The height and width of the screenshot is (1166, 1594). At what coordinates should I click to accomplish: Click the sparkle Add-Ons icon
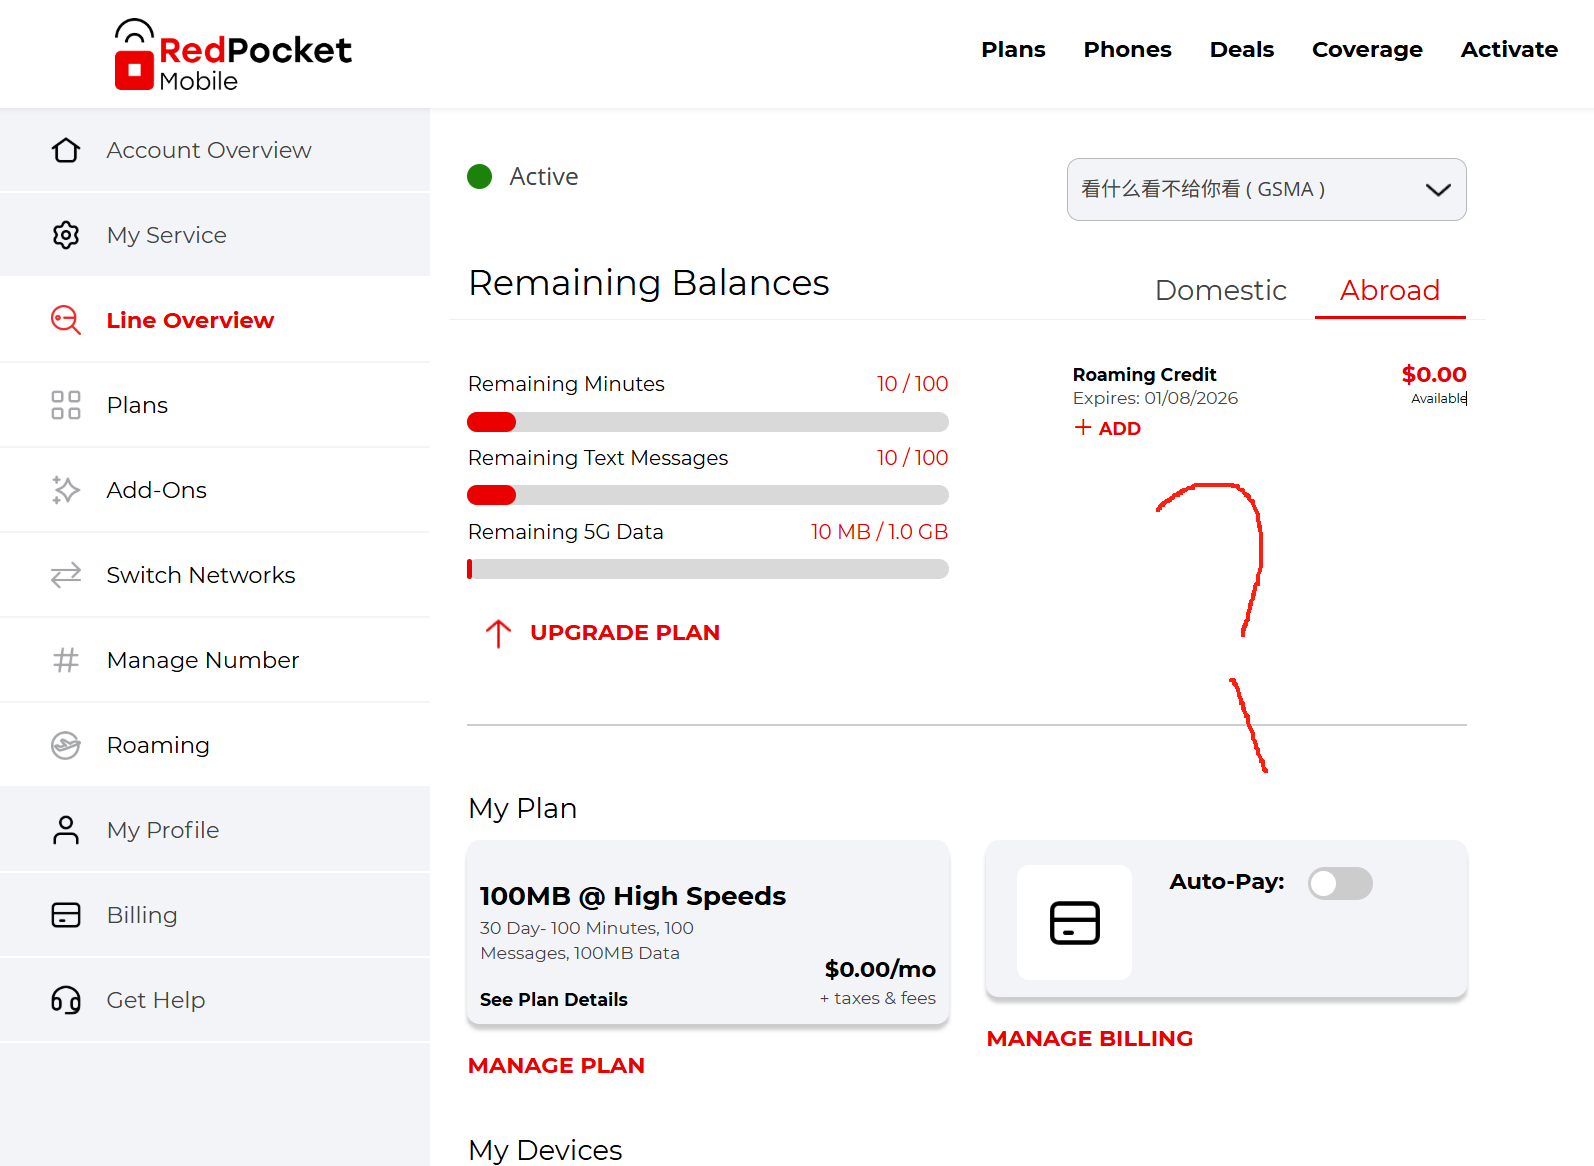click(x=66, y=490)
